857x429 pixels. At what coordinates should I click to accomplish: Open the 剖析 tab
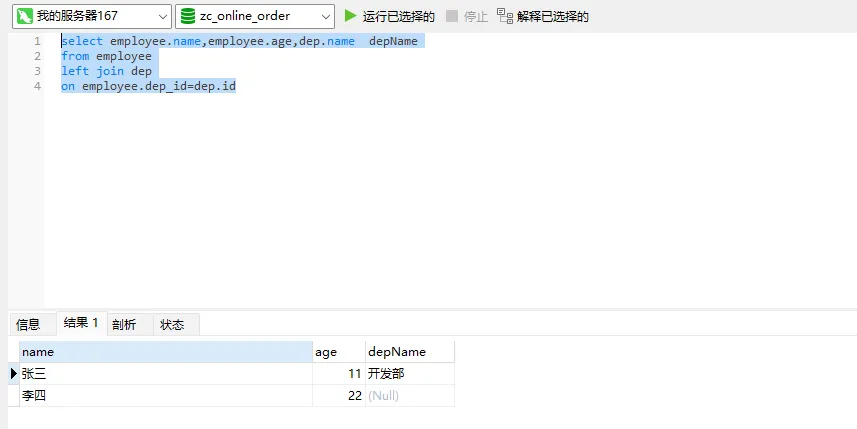[x=124, y=324]
